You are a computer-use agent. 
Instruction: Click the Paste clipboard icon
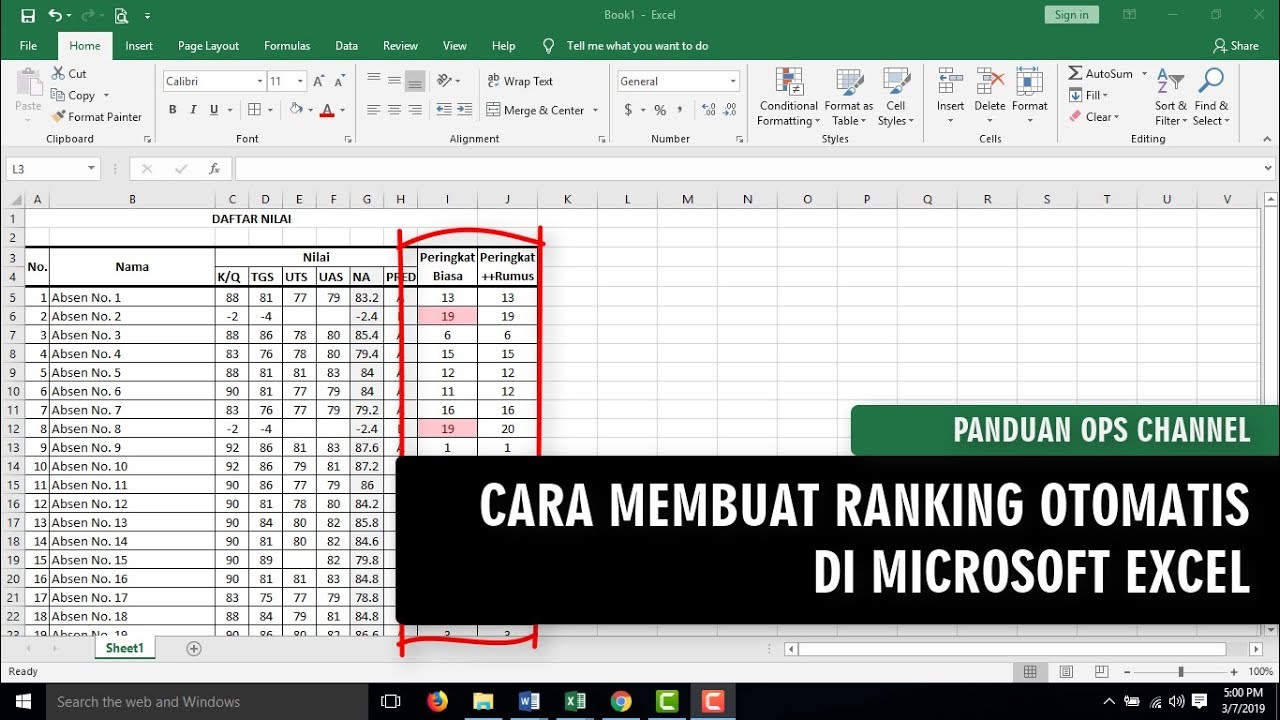tap(28, 83)
